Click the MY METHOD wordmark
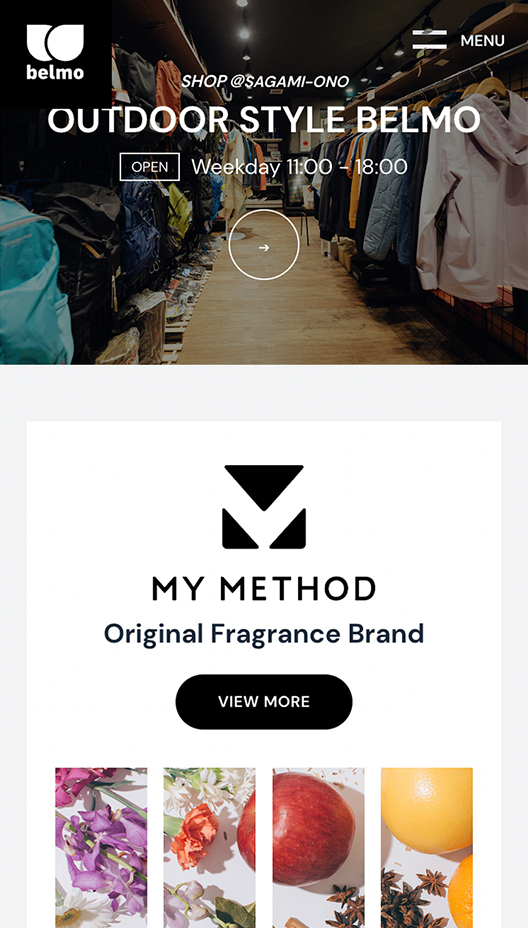 (x=264, y=589)
